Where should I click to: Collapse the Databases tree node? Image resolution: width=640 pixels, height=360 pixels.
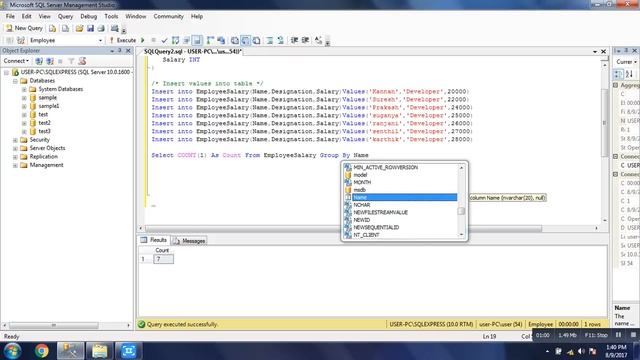[15, 81]
